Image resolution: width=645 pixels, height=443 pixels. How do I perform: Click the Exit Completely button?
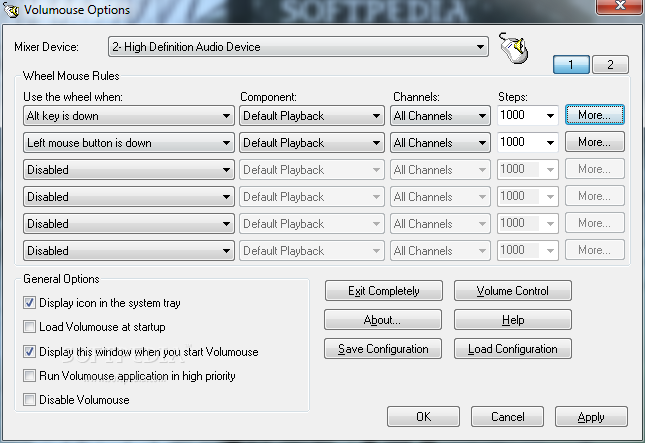(383, 291)
